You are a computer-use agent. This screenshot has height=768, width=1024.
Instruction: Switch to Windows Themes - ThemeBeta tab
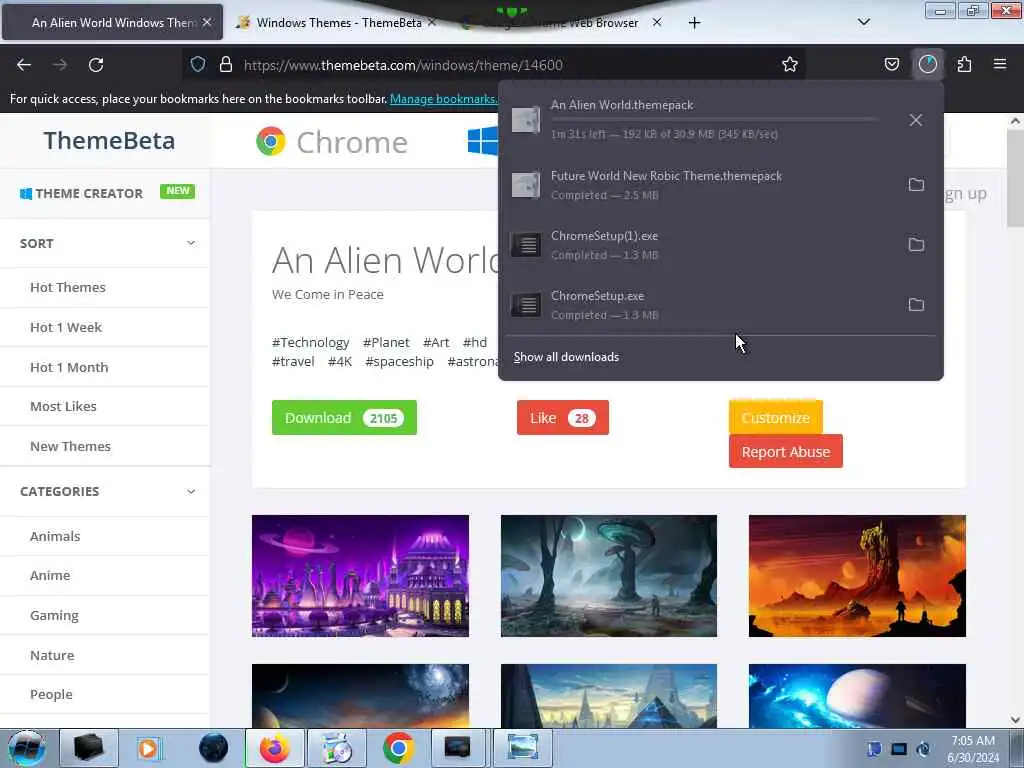pos(338,23)
